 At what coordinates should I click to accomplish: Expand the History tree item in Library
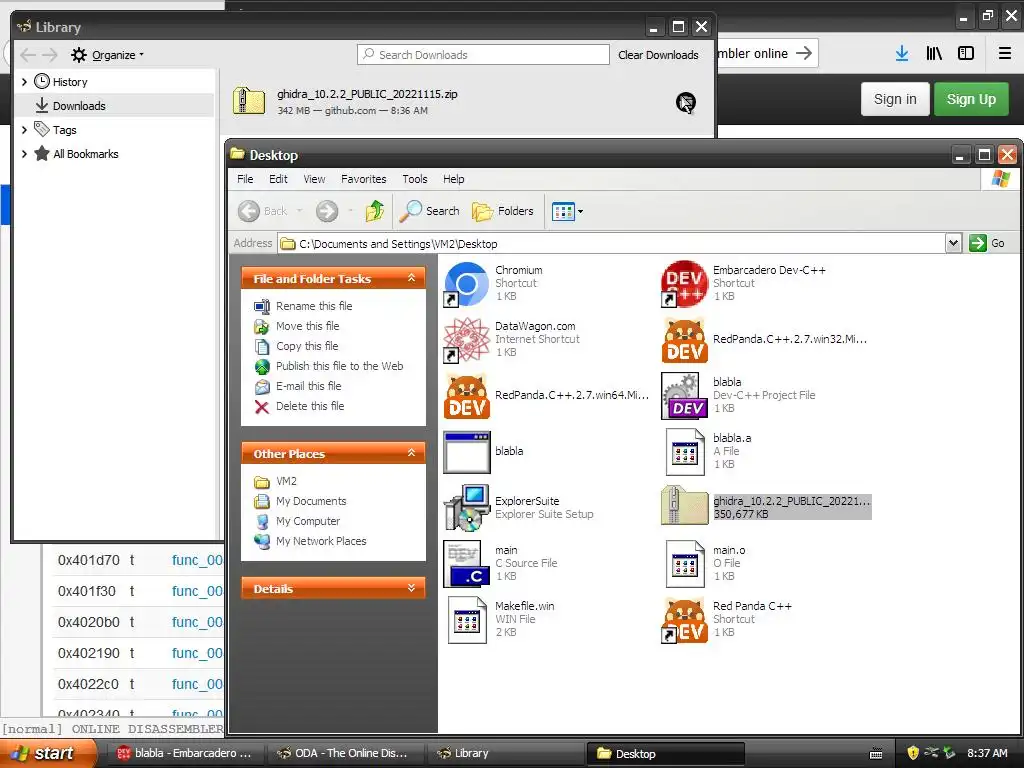coord(24,82)
